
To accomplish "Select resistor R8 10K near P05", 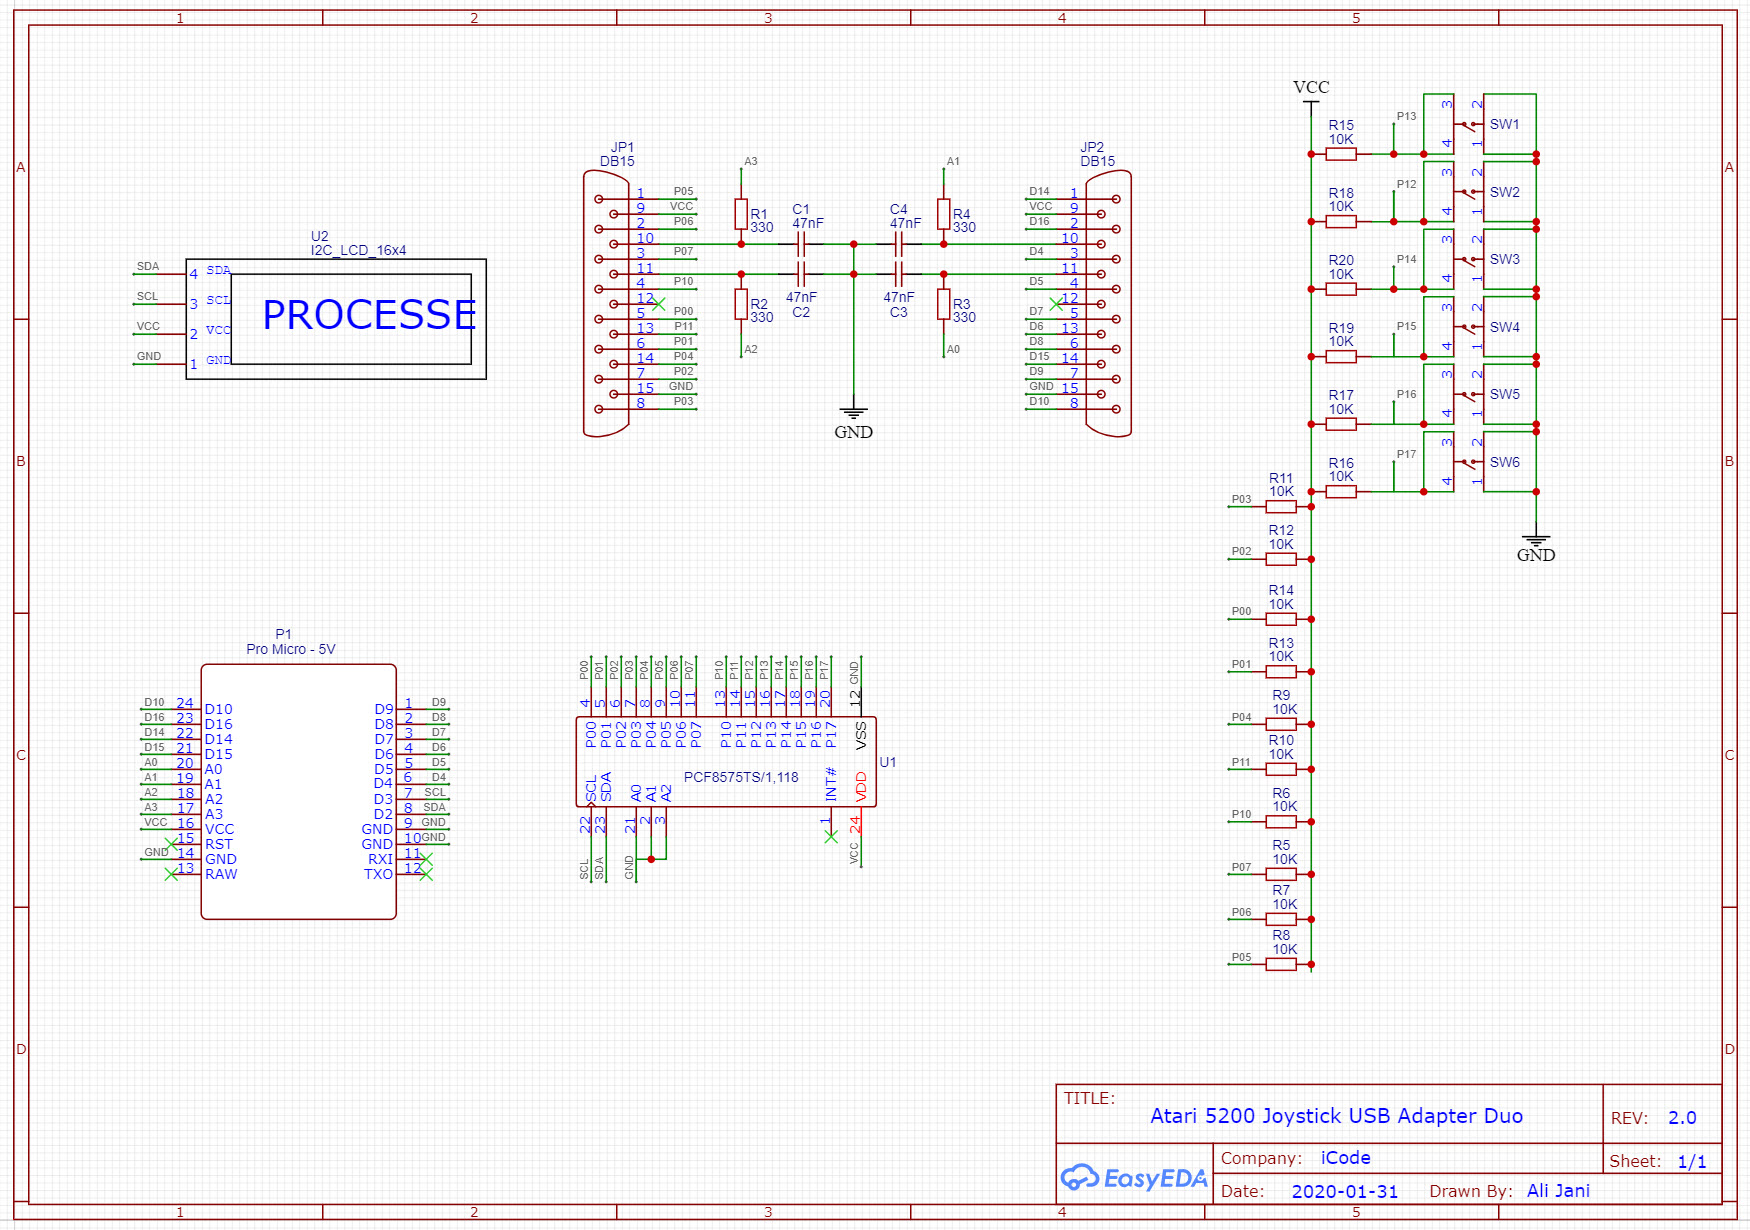I will point(1281,964).
